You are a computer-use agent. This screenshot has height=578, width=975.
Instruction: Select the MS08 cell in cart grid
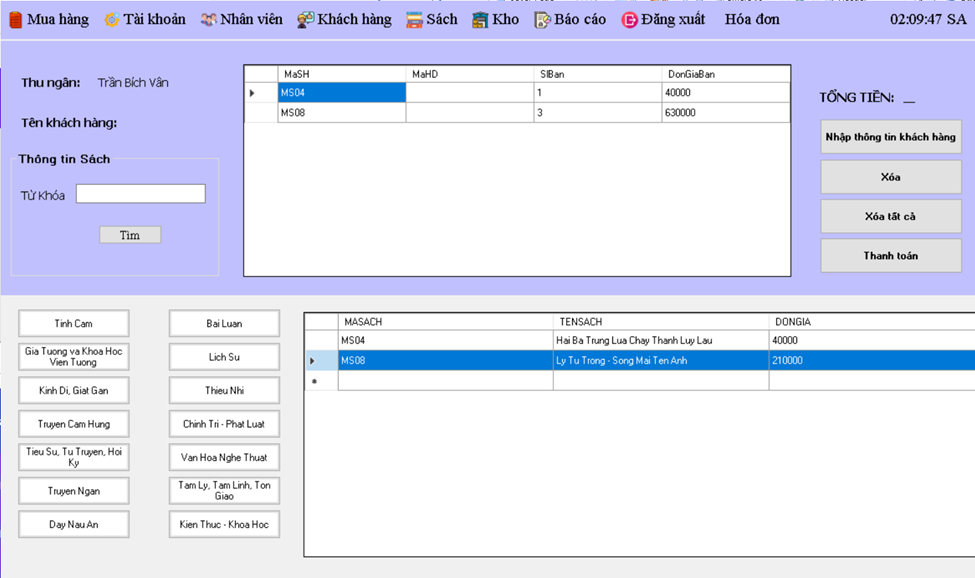point(341,112)
